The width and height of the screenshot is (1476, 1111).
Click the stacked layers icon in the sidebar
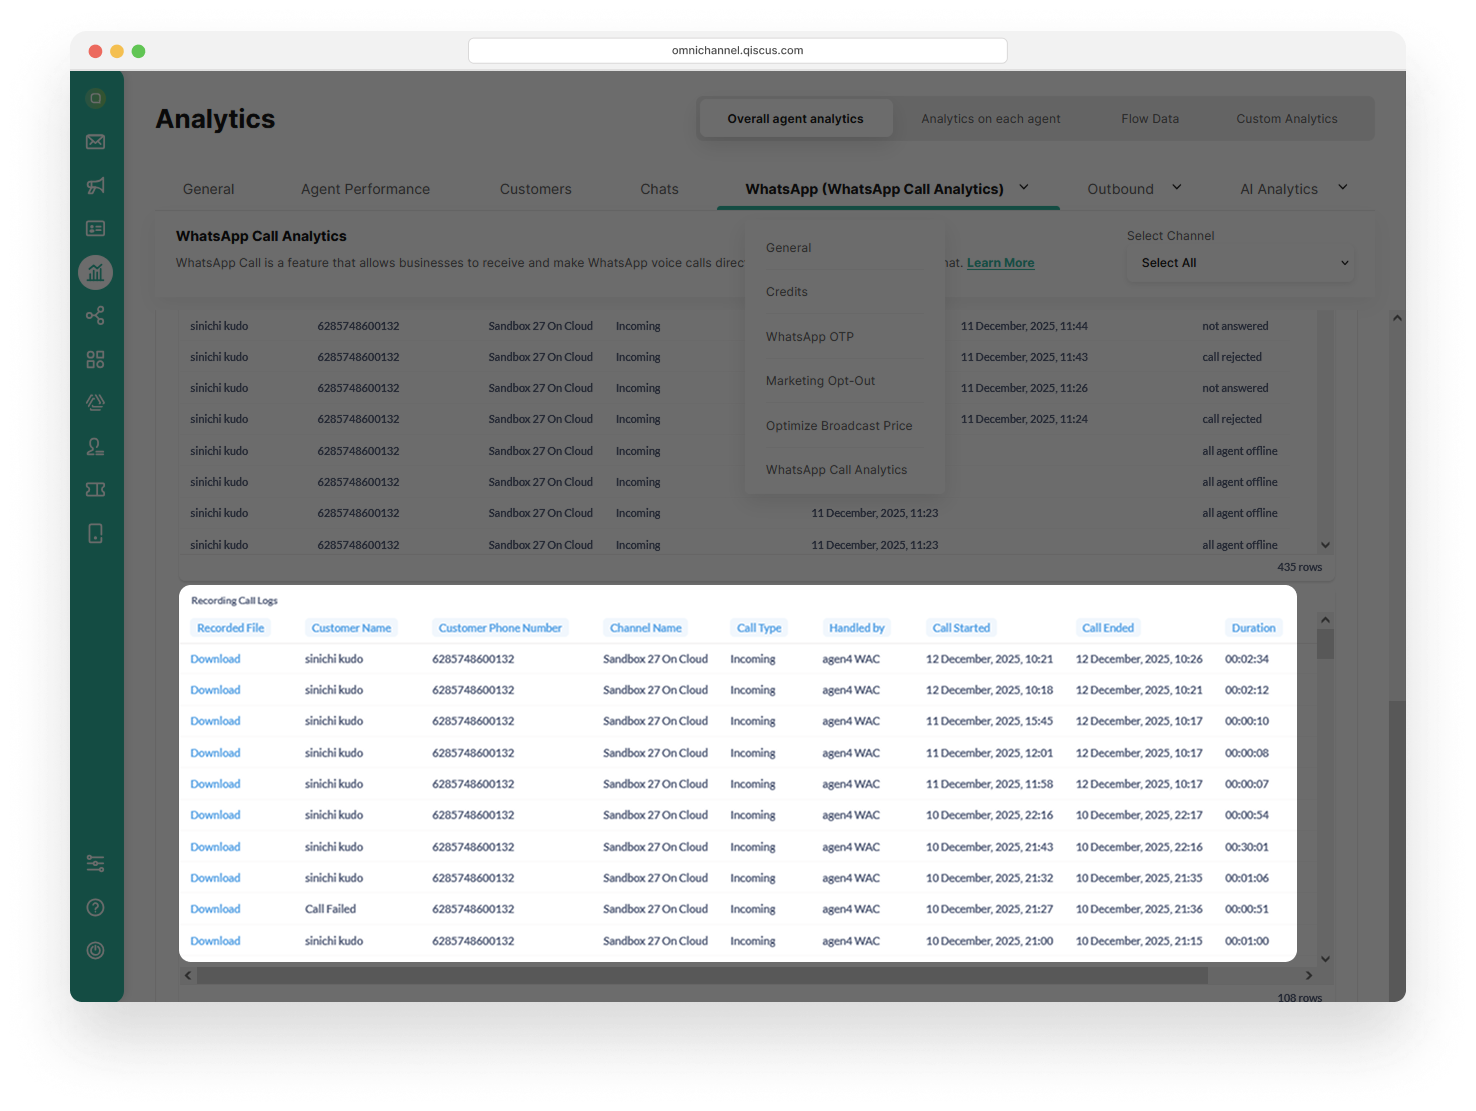[x=96, y=403]
